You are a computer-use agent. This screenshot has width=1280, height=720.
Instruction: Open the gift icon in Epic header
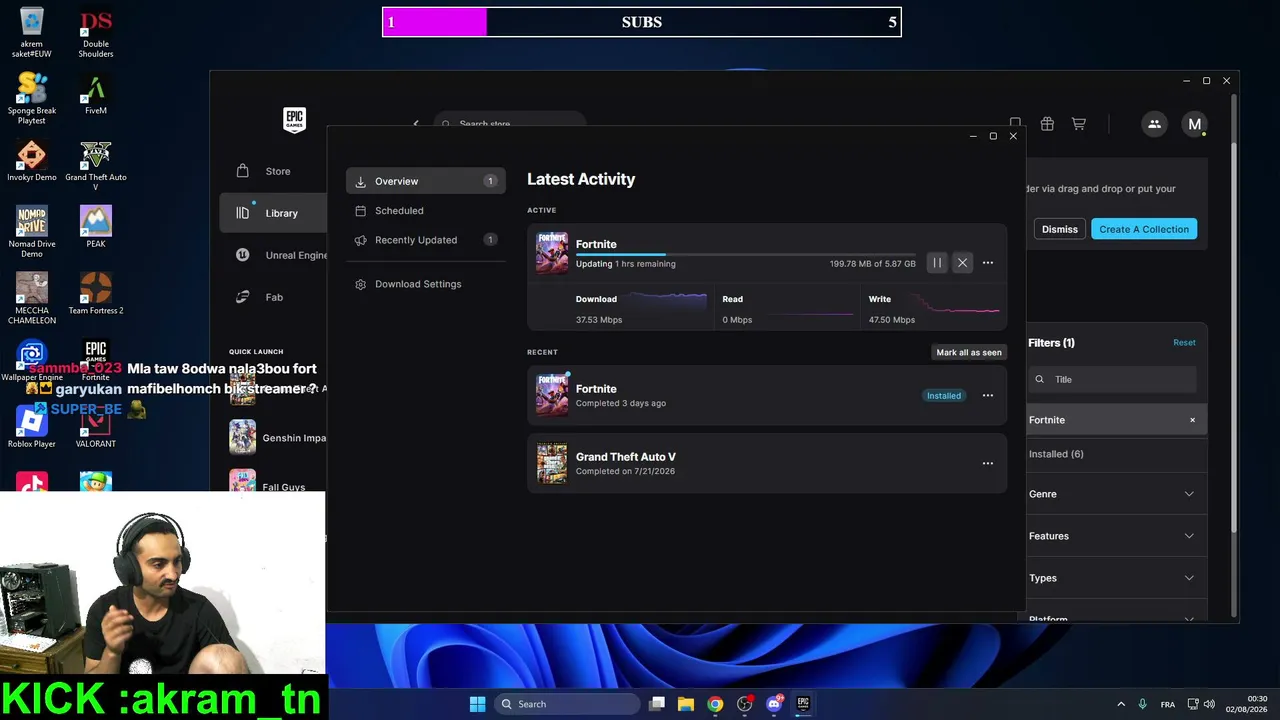click(x=1047, y=124)
